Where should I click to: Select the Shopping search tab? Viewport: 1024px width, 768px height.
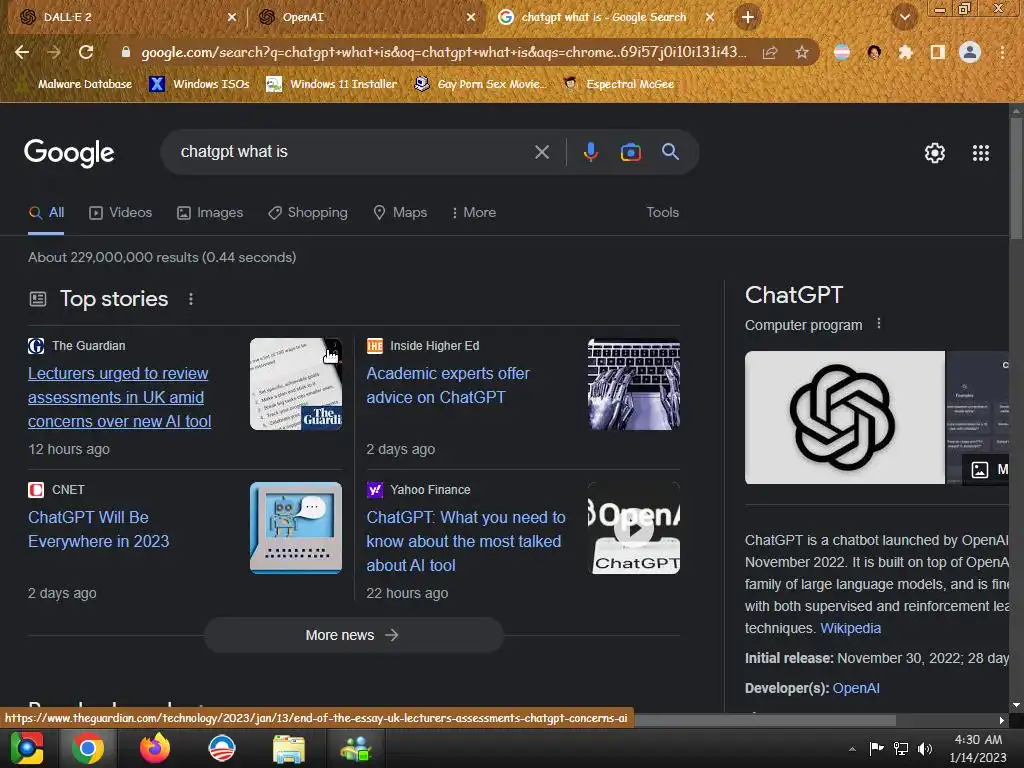(x=308, y=212)
